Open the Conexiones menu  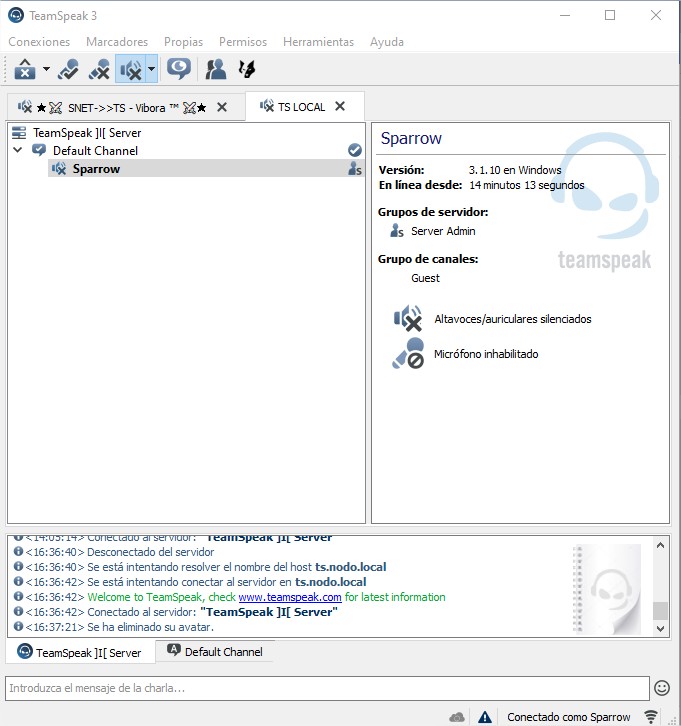coord(39,42)
